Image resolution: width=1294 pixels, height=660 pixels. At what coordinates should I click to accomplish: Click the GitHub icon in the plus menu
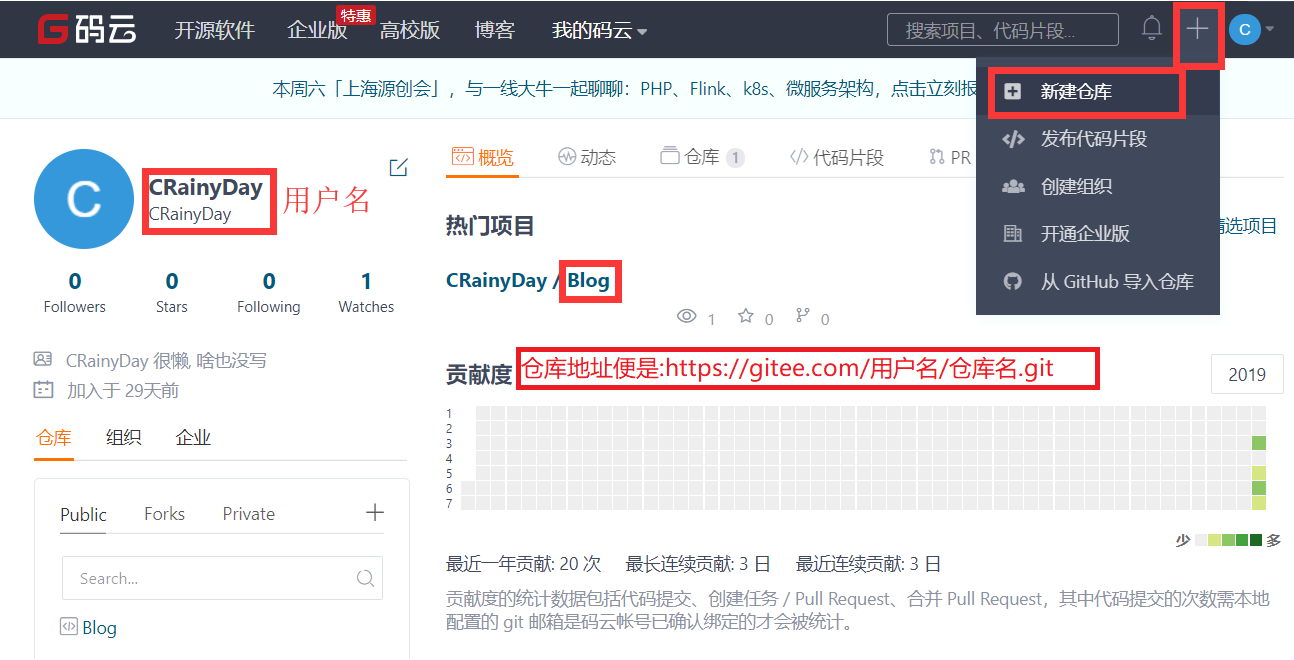pyautogui.click(x=1013, y=281)
